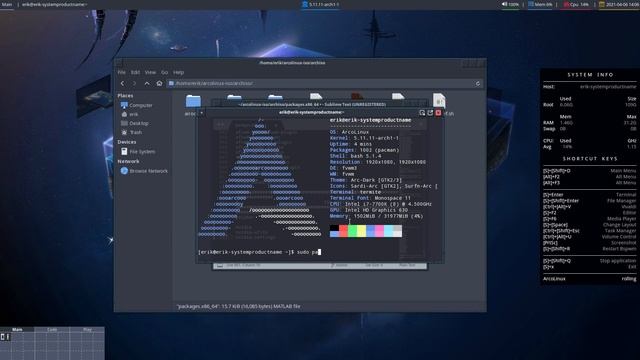Image resolution: width=640 pixels, height=360 pixels.
Task: Click the ArcoLinux label in system info panel
Action: pos(554,279)
